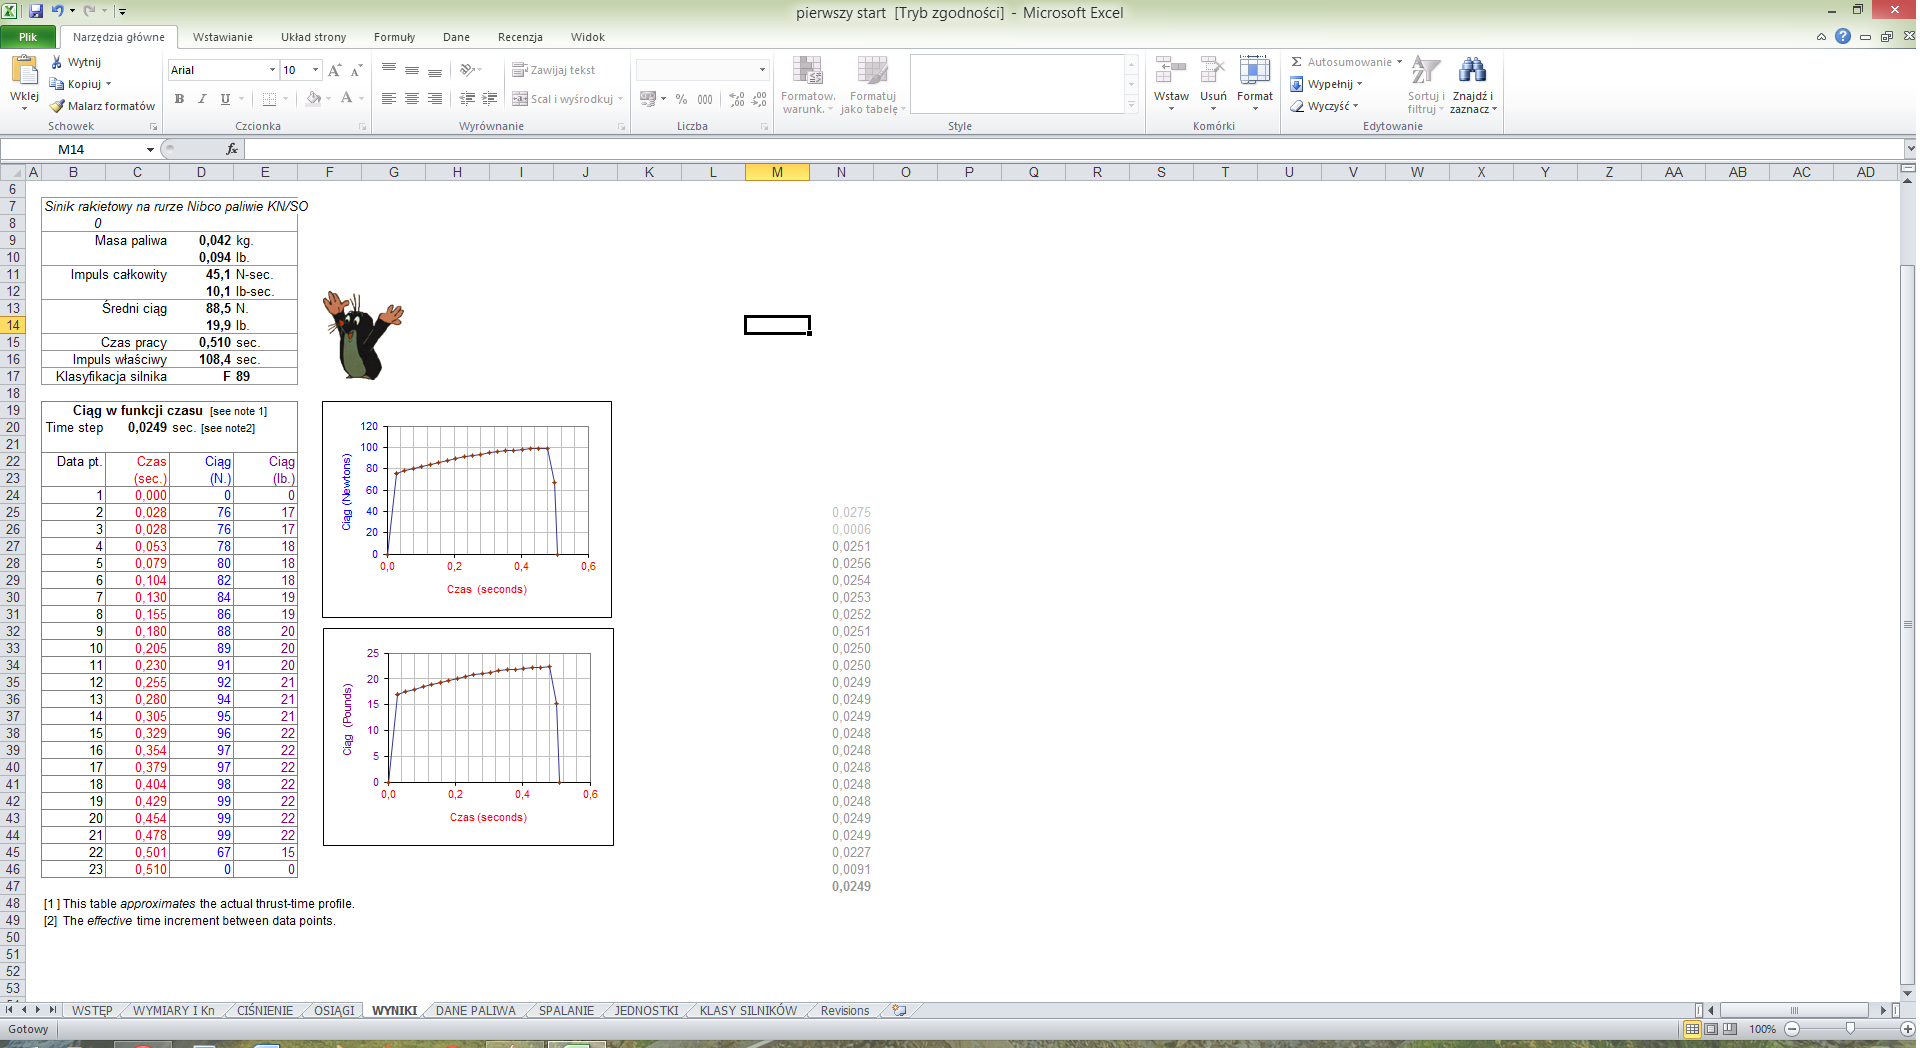Open the Arial font name dropdown
Image resolution: width=1920 pixels, height=1048 pixels.
(x=272, y=70)
